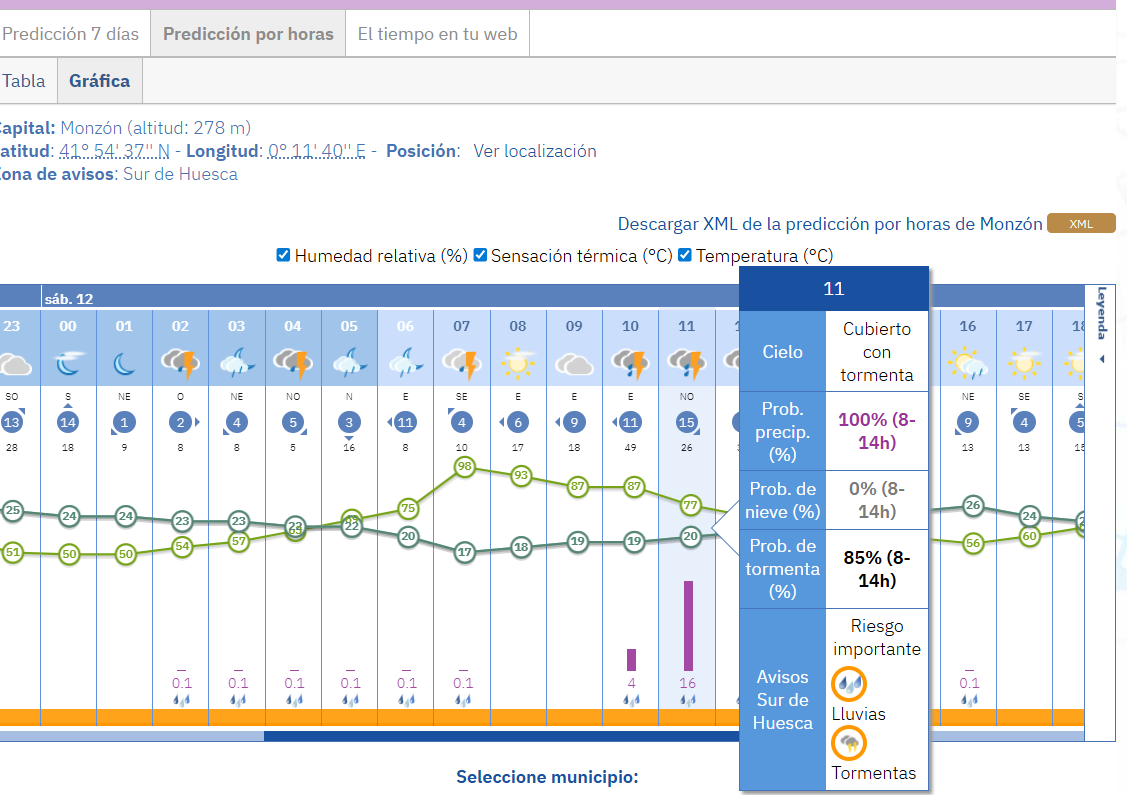Click the cloudy sky icon at 09h
This screenshot has height=795, width=1127.
tap(574, 364)
